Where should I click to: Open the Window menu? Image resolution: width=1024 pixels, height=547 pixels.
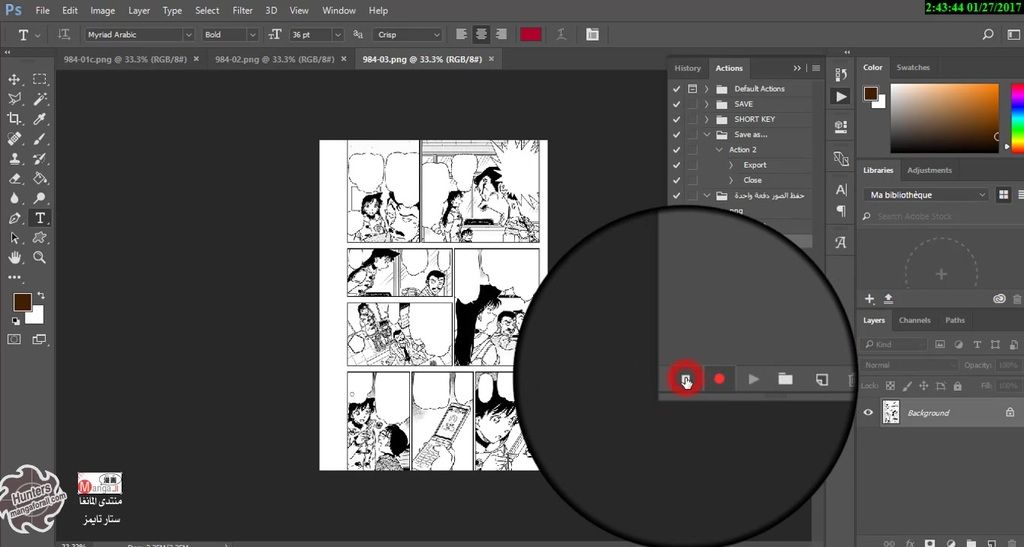point(339,10)
